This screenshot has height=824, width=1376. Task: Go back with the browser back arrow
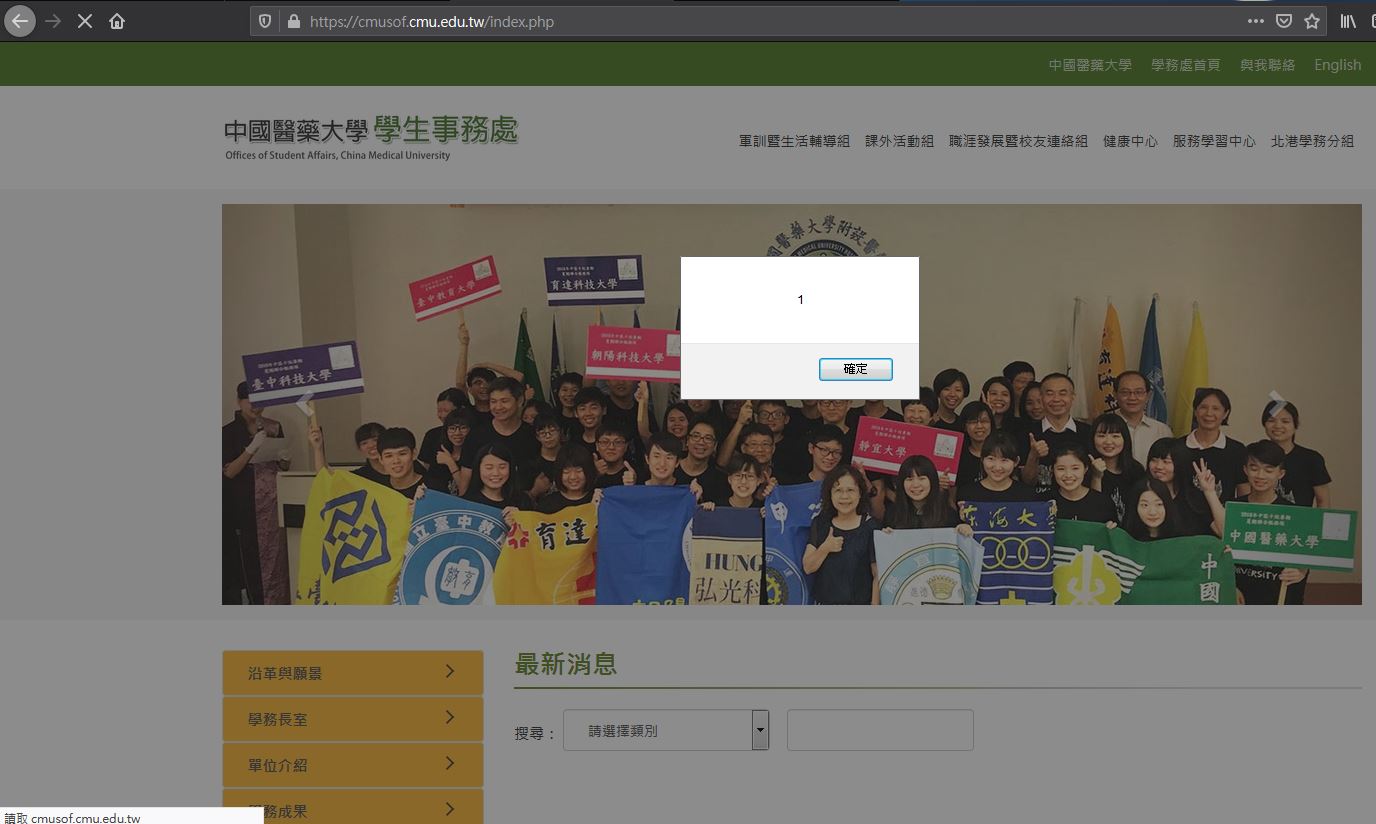tap(20, 21)
